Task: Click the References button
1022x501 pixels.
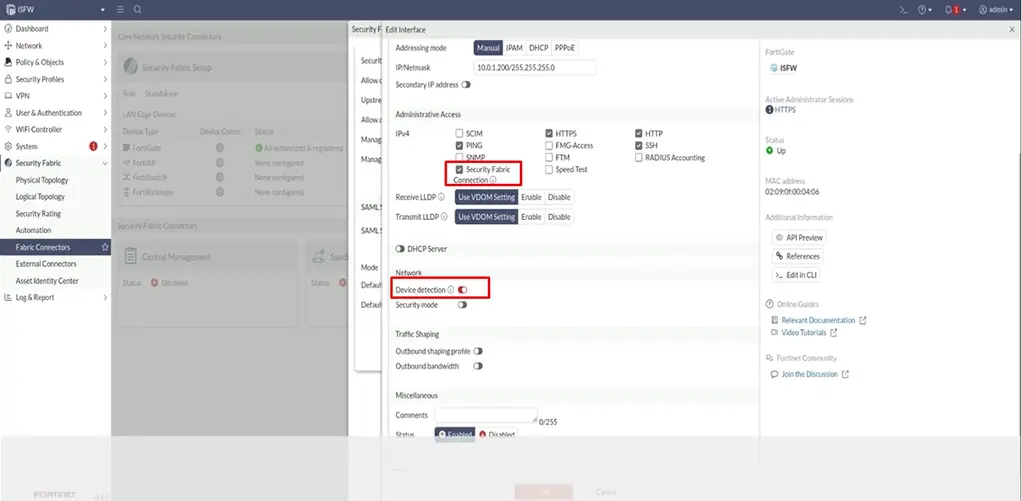Action: click(x=798, y=256)
